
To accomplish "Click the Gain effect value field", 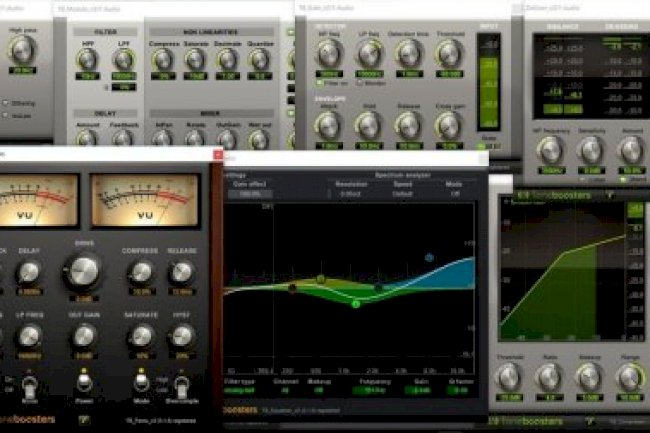I will coord(250,194).
